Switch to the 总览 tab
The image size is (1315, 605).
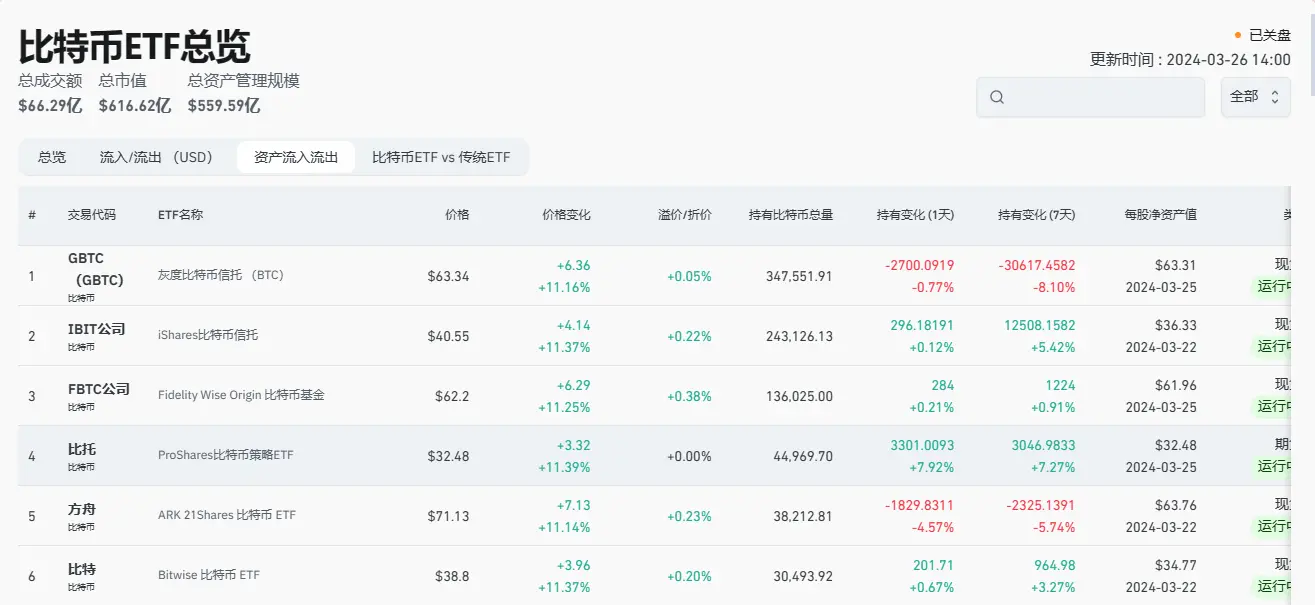point(52,157)
